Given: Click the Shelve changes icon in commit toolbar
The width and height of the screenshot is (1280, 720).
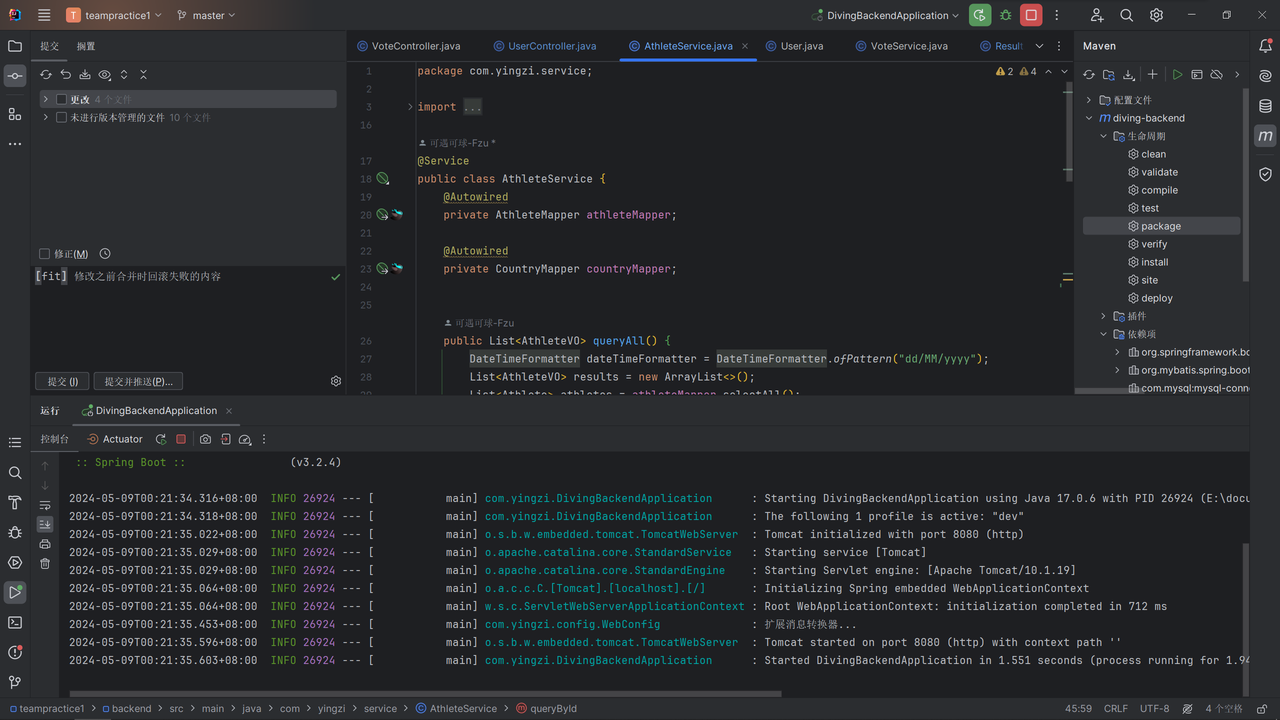Looking at the screenshot, I should (85, 75).
